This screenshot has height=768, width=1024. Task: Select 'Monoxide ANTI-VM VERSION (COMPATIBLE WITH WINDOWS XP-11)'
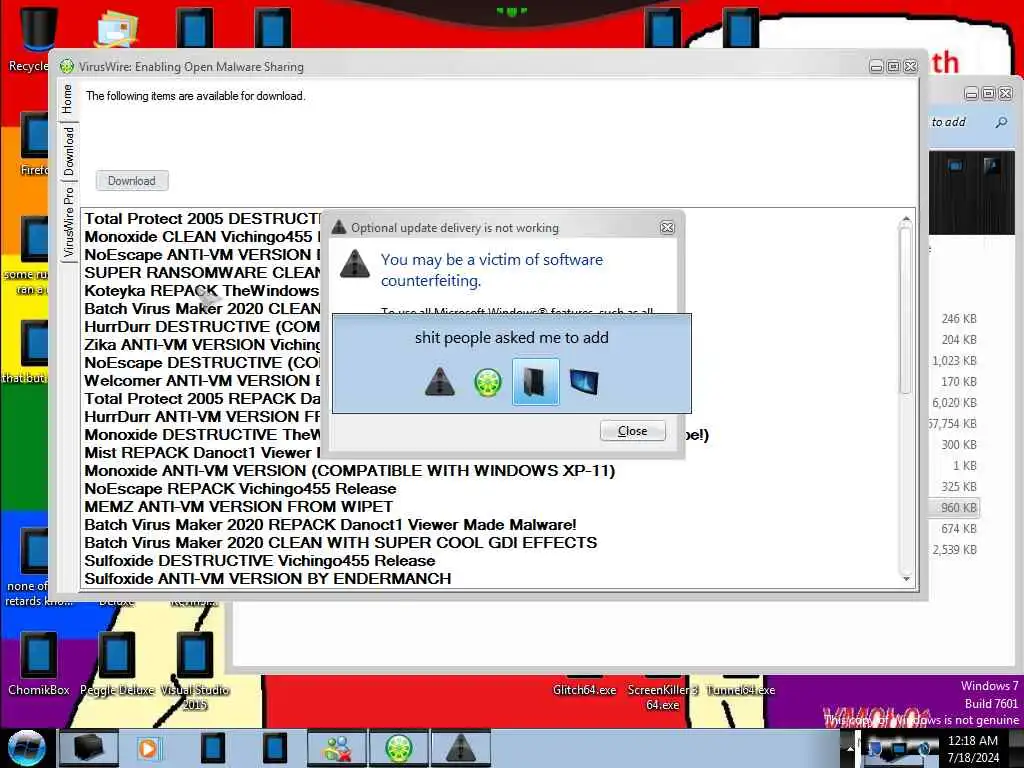click(349, 471)
